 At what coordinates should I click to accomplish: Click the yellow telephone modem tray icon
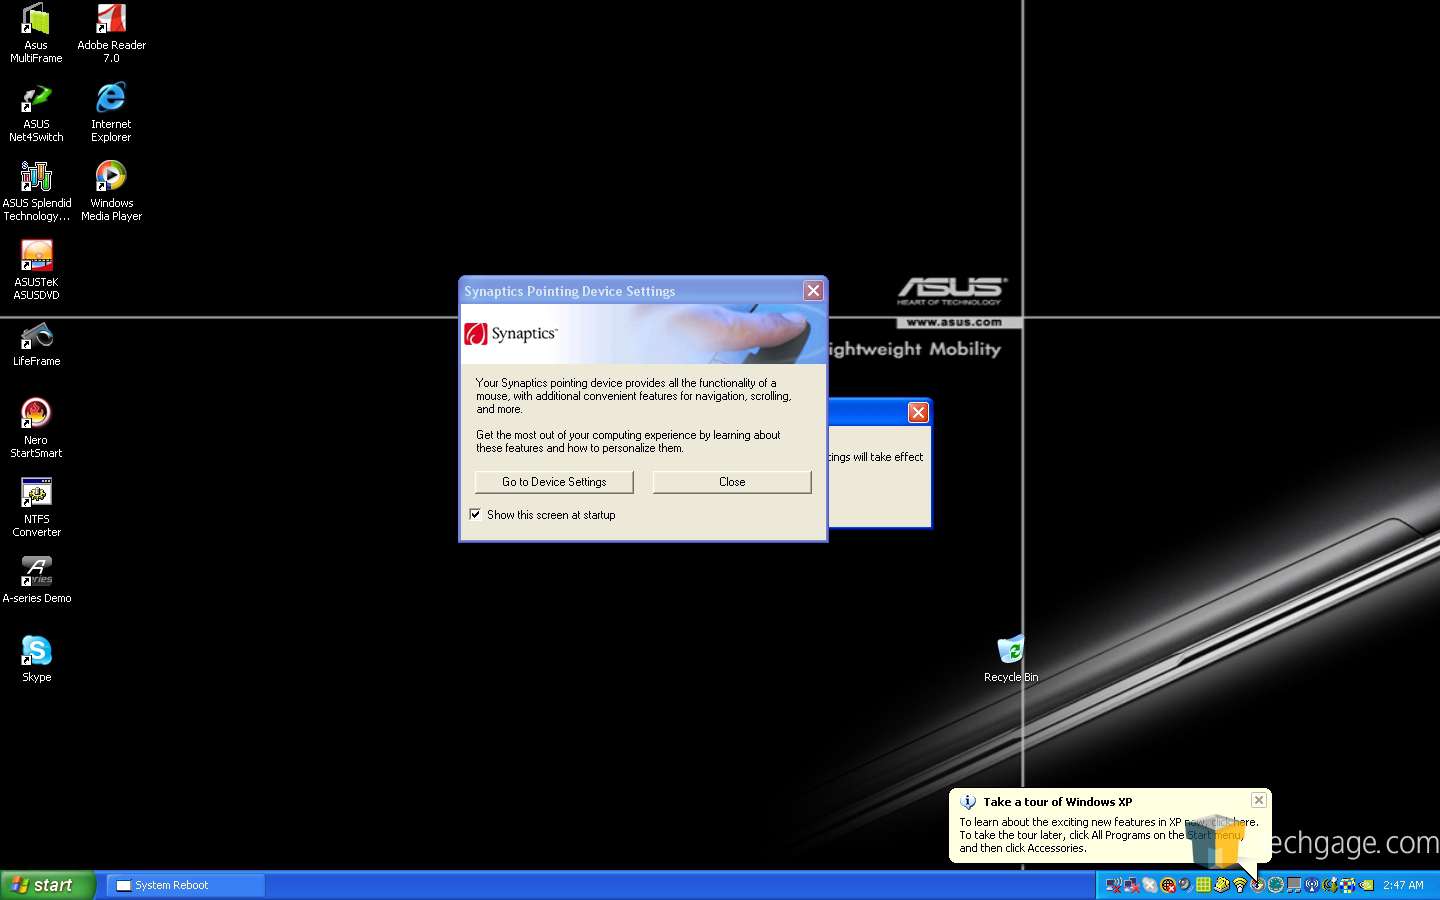pyautogui.click(x=1222, y=885)
